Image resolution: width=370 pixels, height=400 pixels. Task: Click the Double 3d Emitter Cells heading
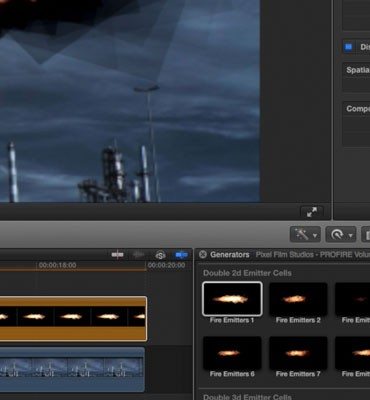point(247,397)
